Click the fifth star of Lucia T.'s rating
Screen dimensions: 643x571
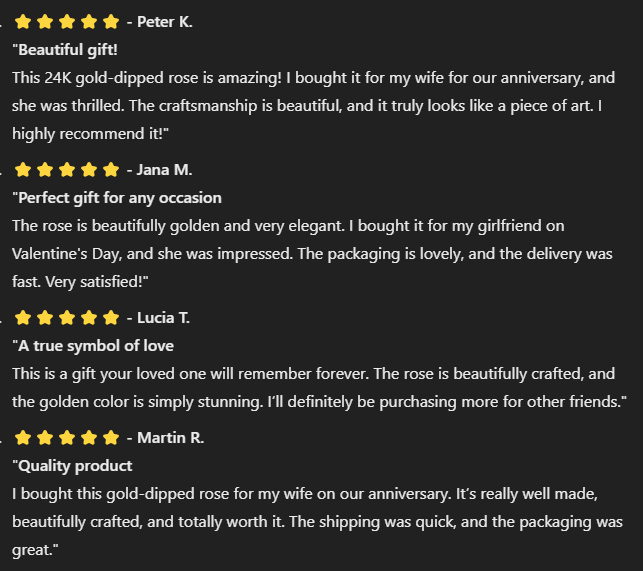tap(111, 317)
